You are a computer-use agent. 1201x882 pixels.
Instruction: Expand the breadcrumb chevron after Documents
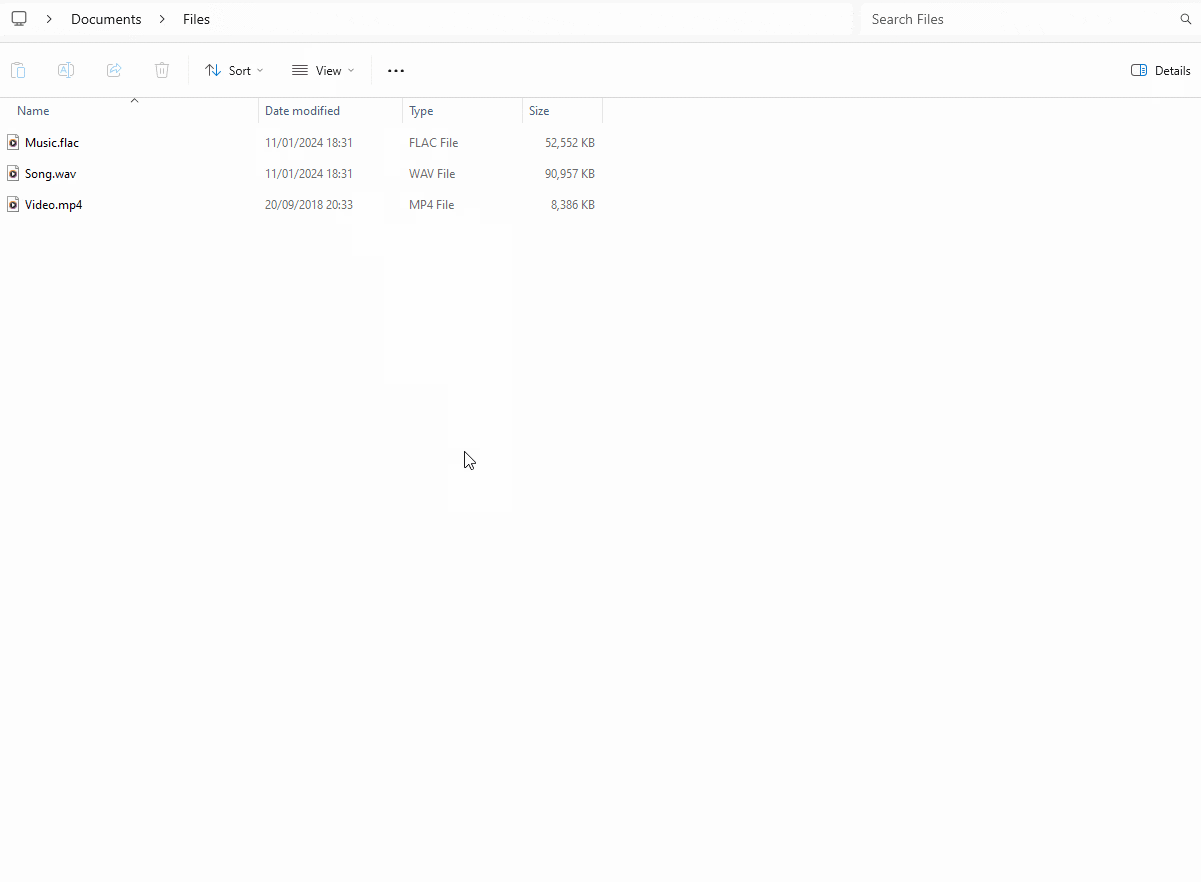[x=161, y=18]
